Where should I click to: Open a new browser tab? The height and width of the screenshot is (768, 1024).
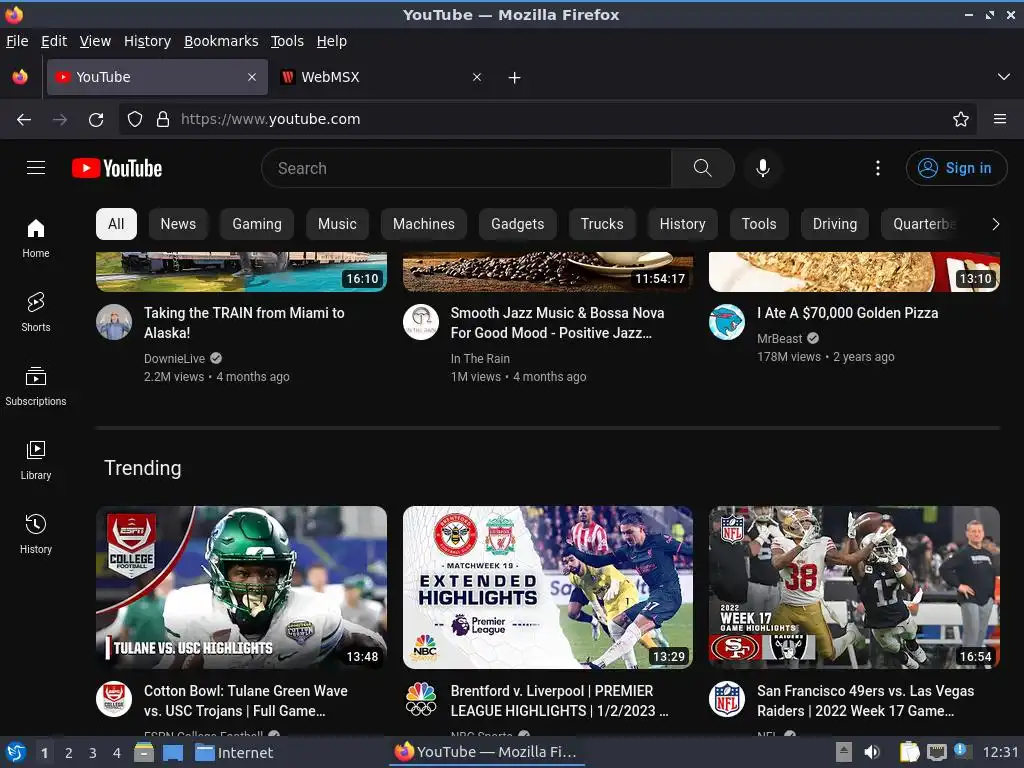click(x=515, y=78)
